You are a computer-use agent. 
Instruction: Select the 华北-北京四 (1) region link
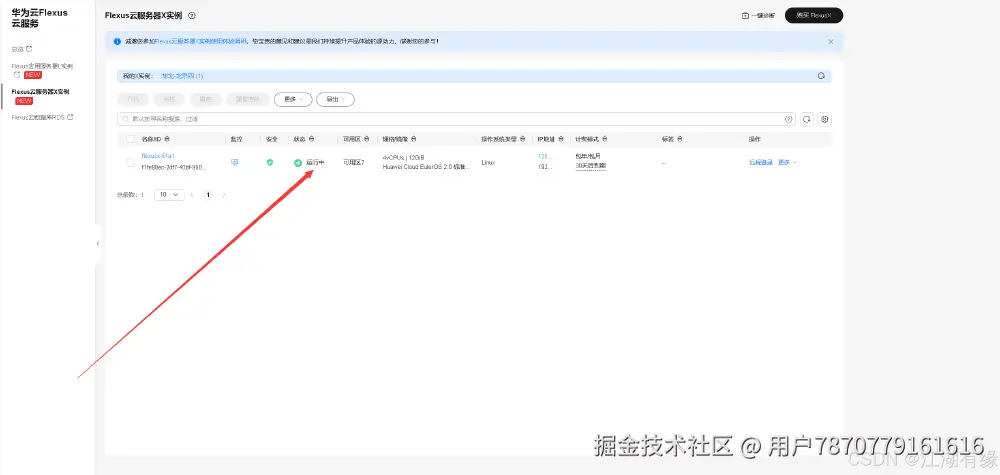[x=182, y=76]
